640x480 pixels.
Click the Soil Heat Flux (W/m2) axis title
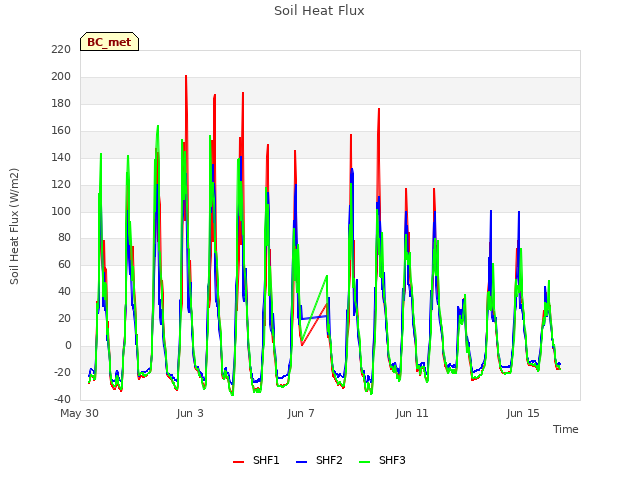(x=14, y=226)
